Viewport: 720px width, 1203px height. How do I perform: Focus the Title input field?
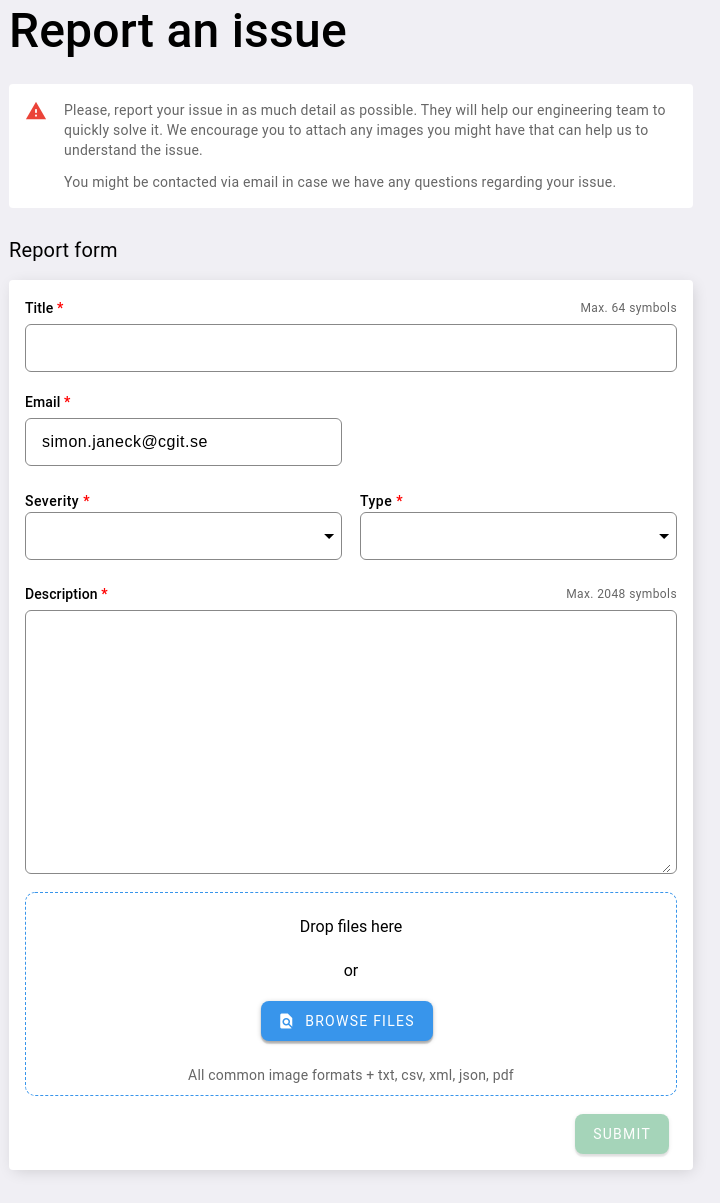click(351, 348)
